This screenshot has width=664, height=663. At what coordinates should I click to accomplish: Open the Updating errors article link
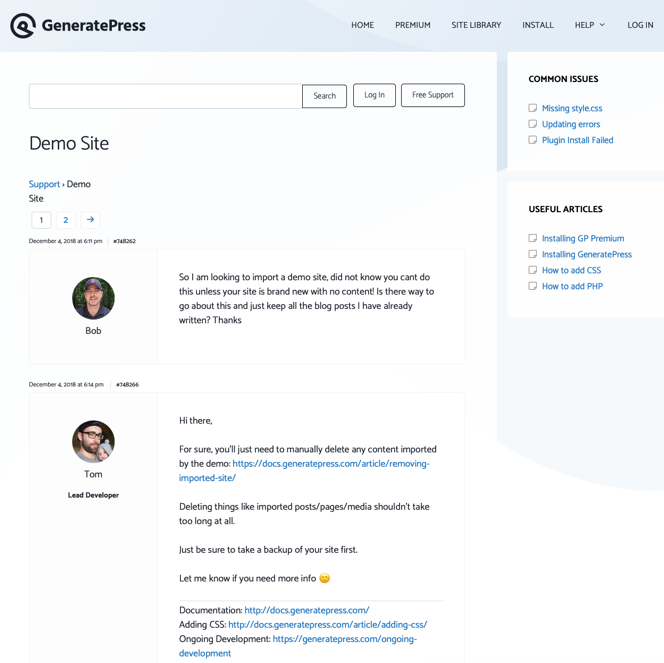(571, 124)
